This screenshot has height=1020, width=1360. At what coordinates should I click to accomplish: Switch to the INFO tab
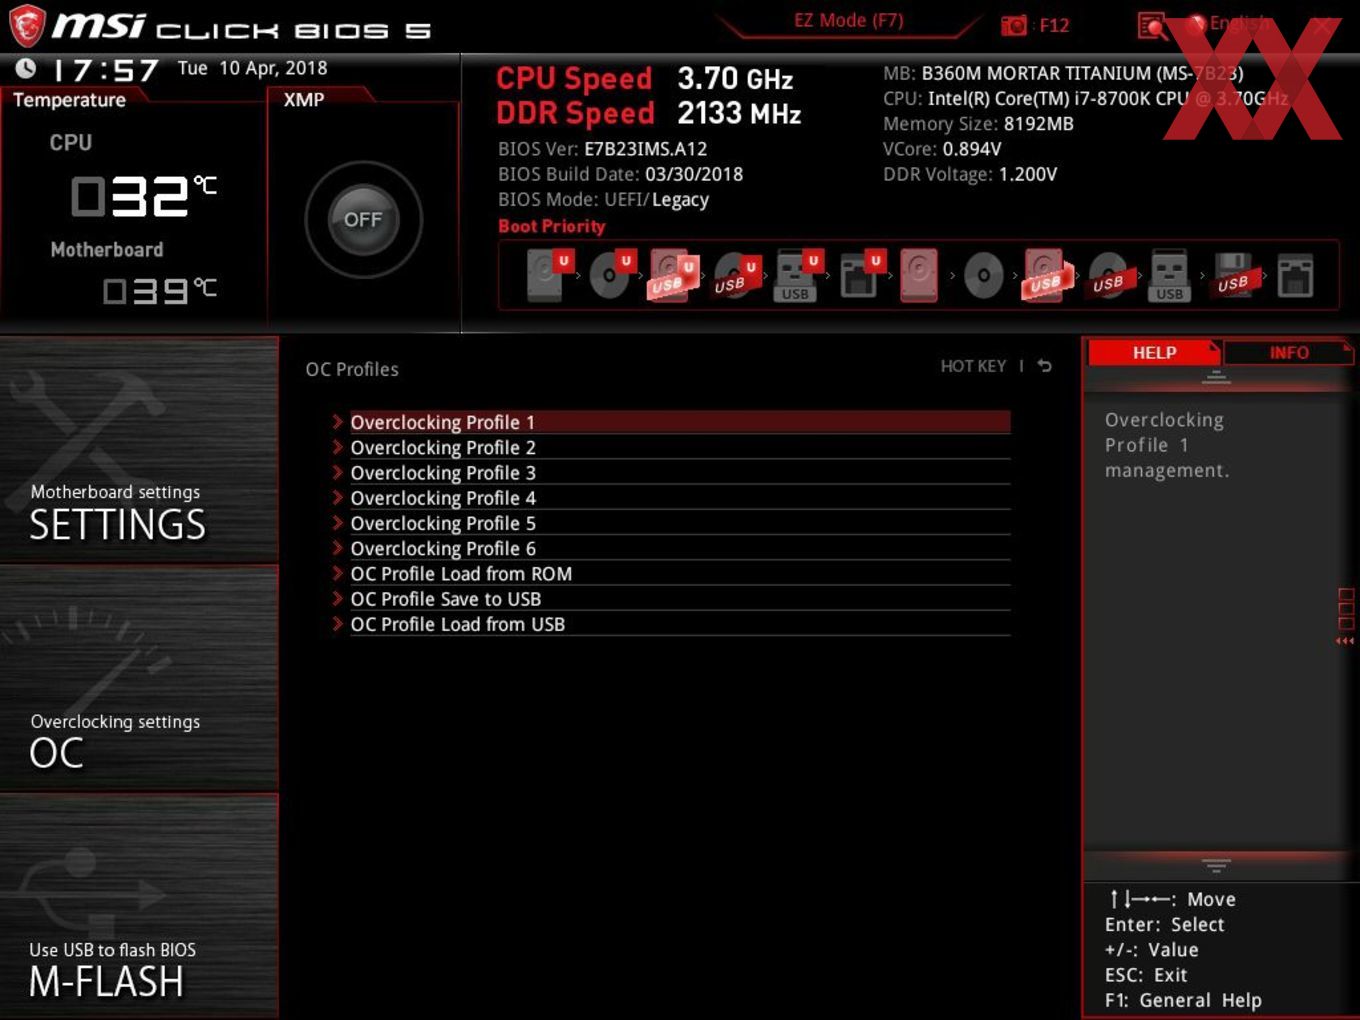tap(1289, 352)
